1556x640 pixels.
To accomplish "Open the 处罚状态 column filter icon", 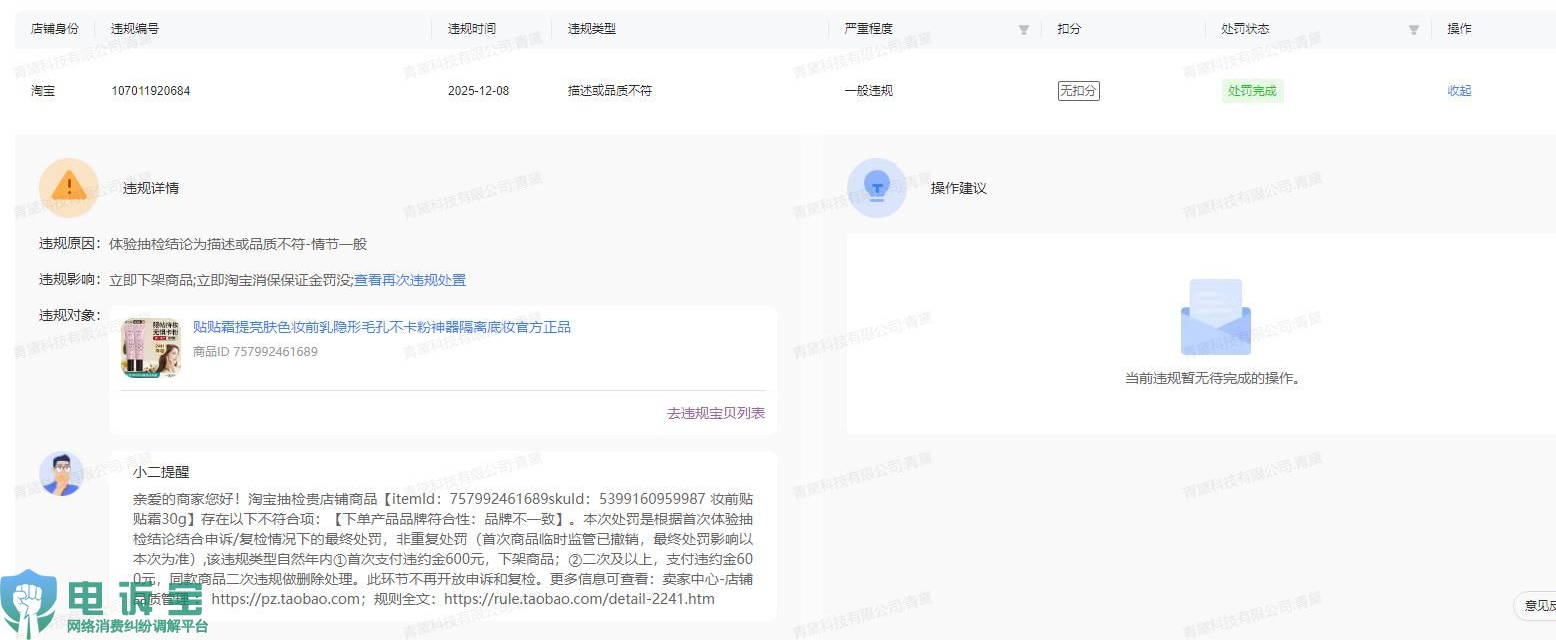I will tap(1413, 30).
